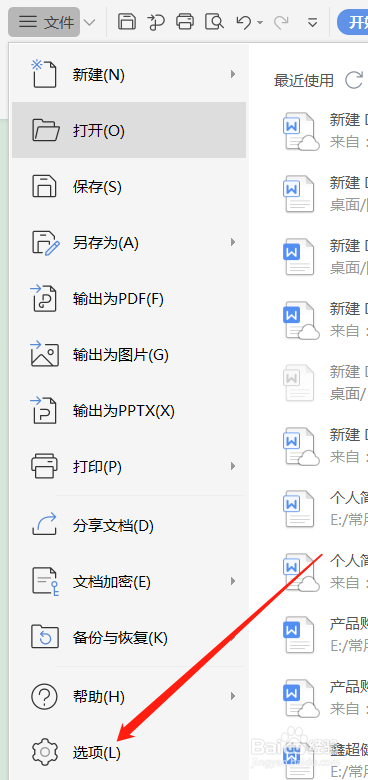The width and height of the screenshot is (368, 780).
Task: Open the first 个人简 recent file from E:/常用
Action: tap(325, 508)
